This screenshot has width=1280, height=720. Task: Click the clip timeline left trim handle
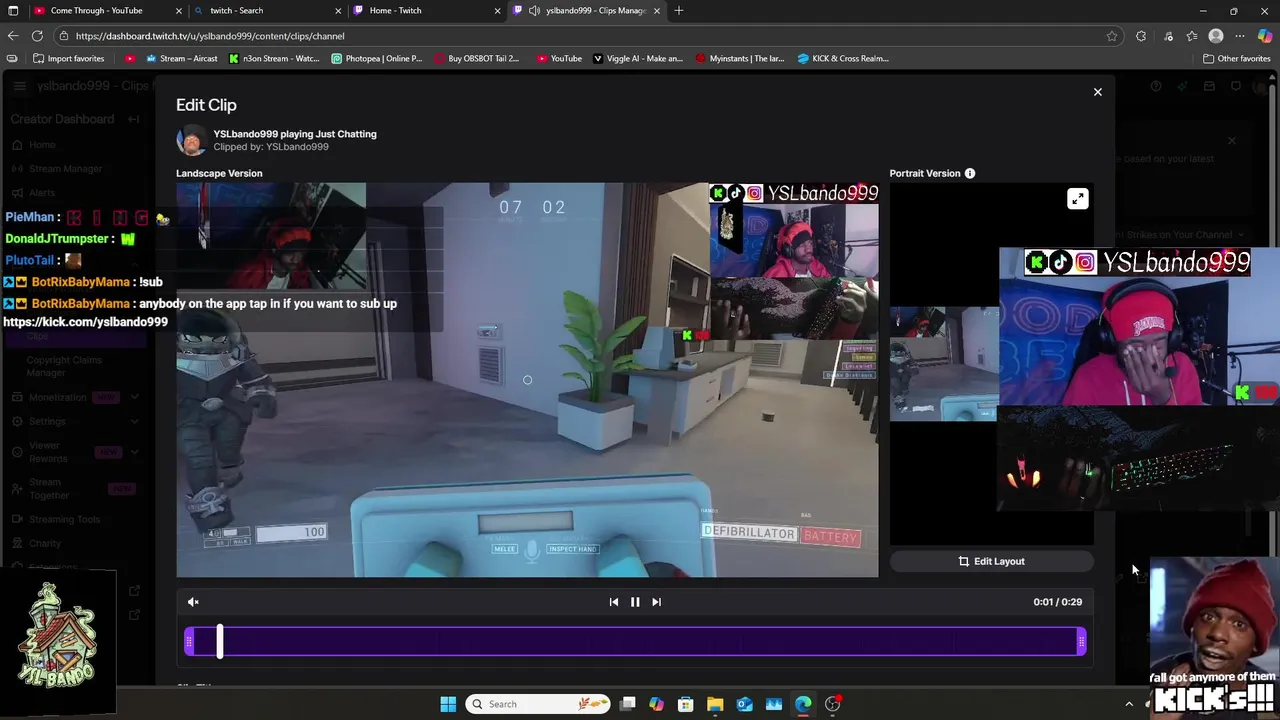click(x=189, y=642)
